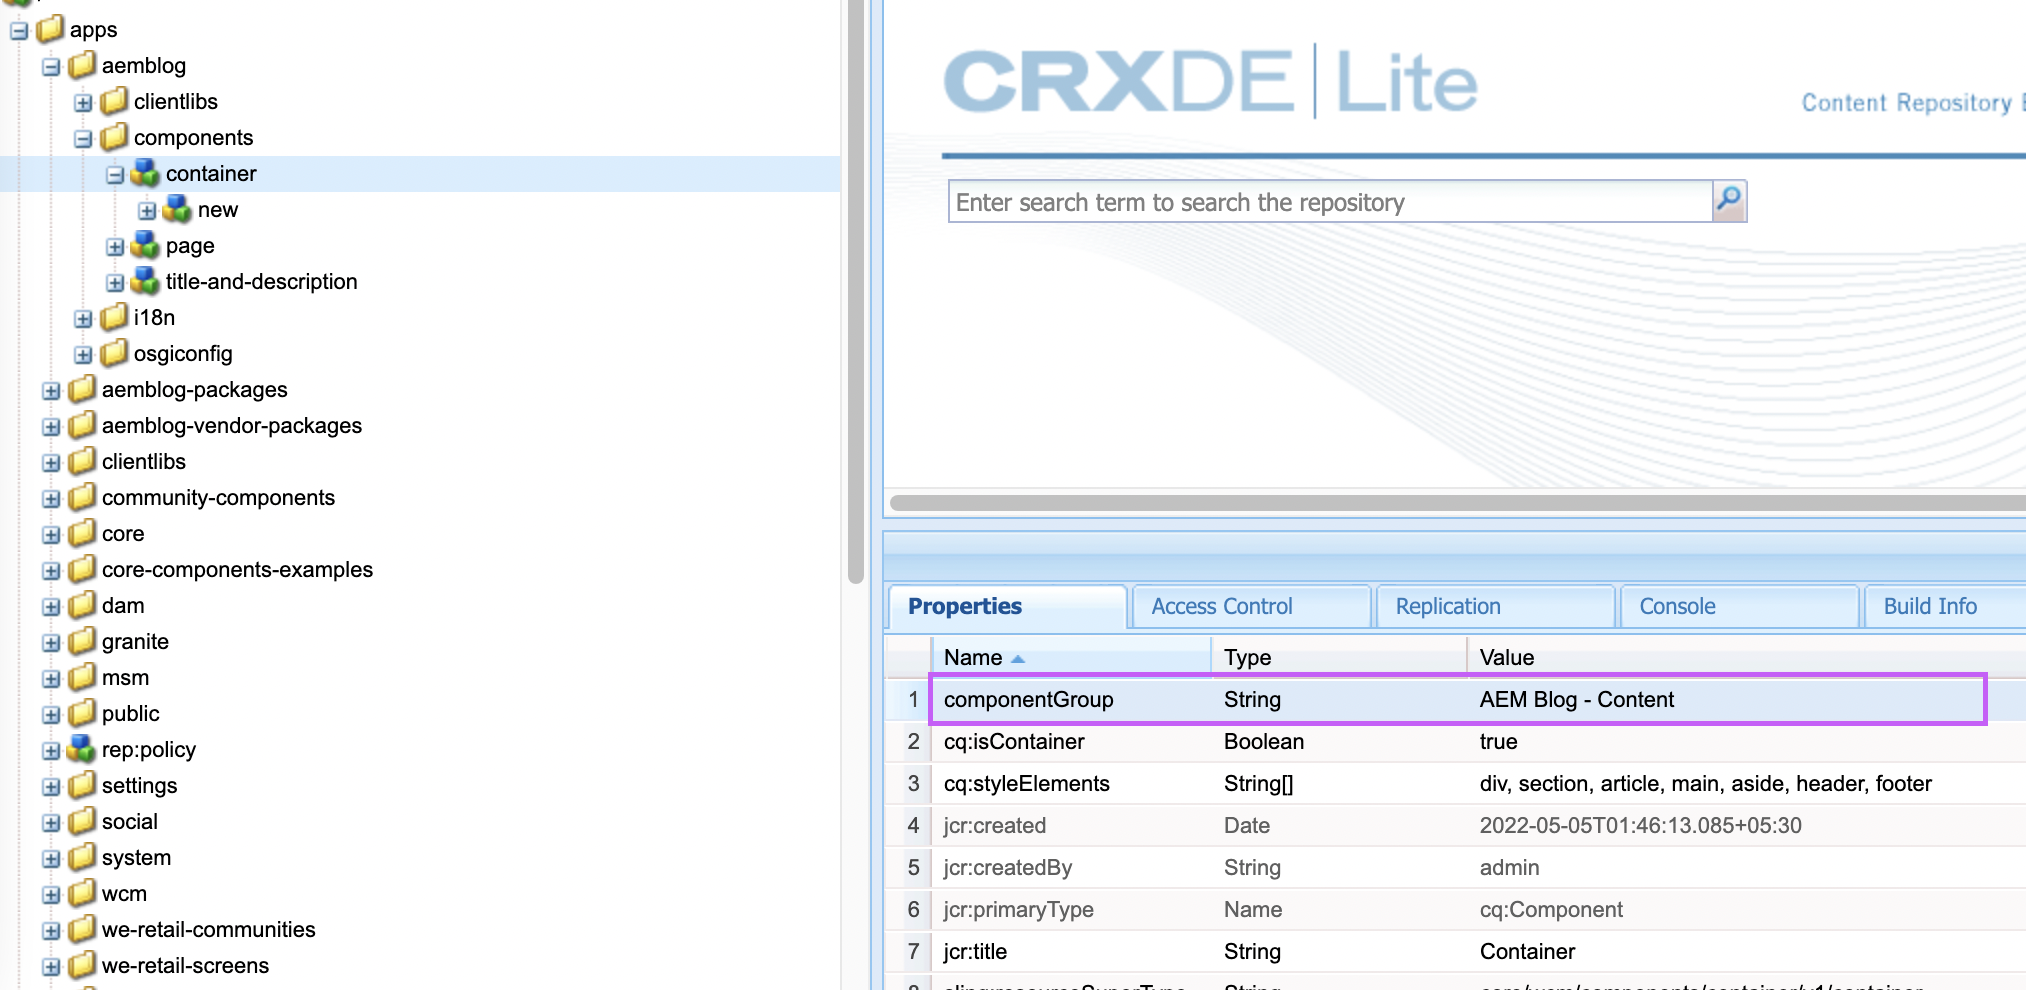Expand the we-retail-communities folder
The image size is (2026, 990).
pos(51,931)
